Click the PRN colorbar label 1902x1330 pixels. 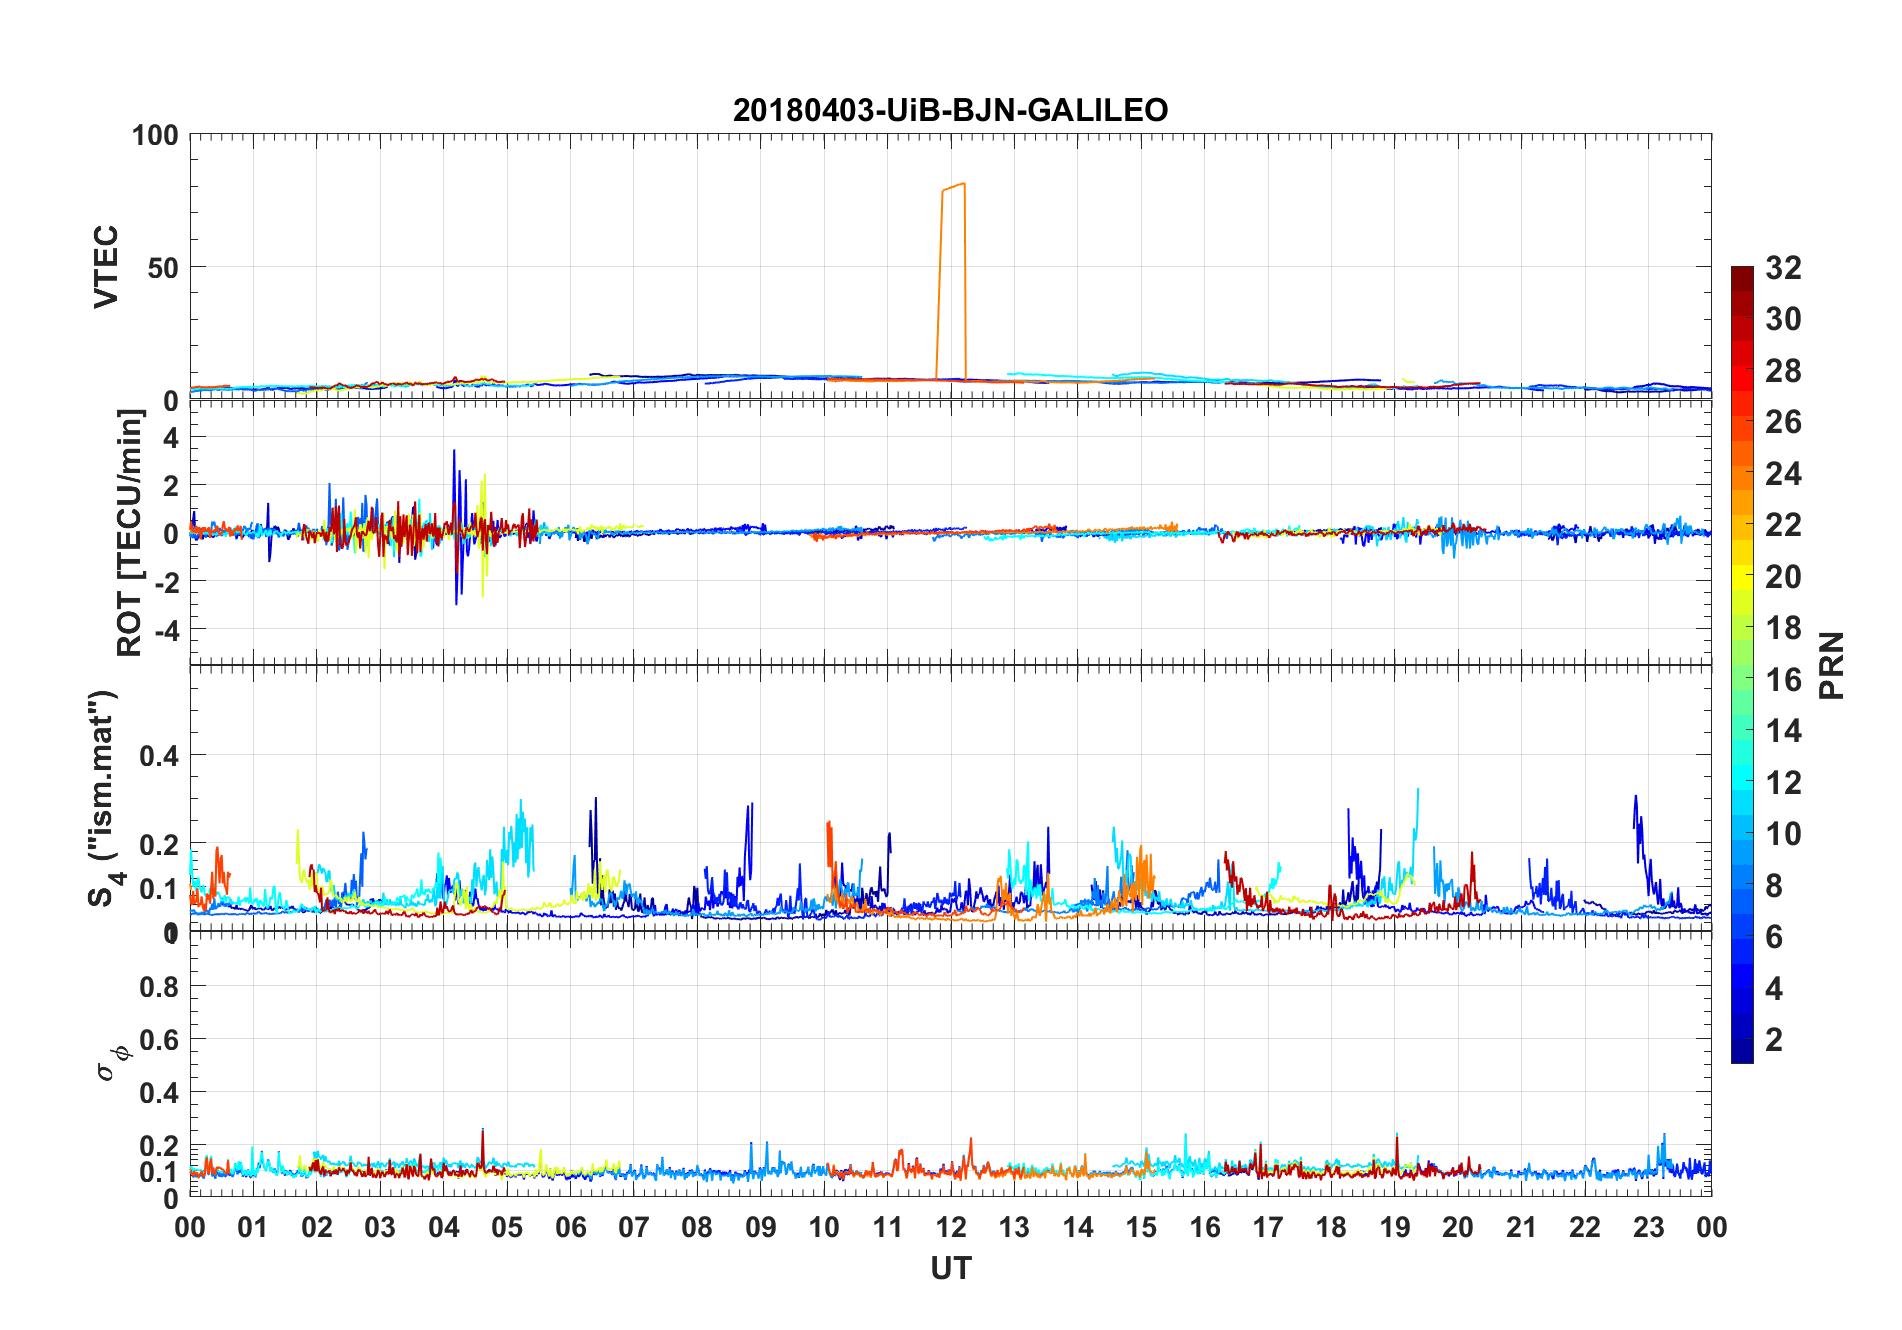click(1831, 666)
